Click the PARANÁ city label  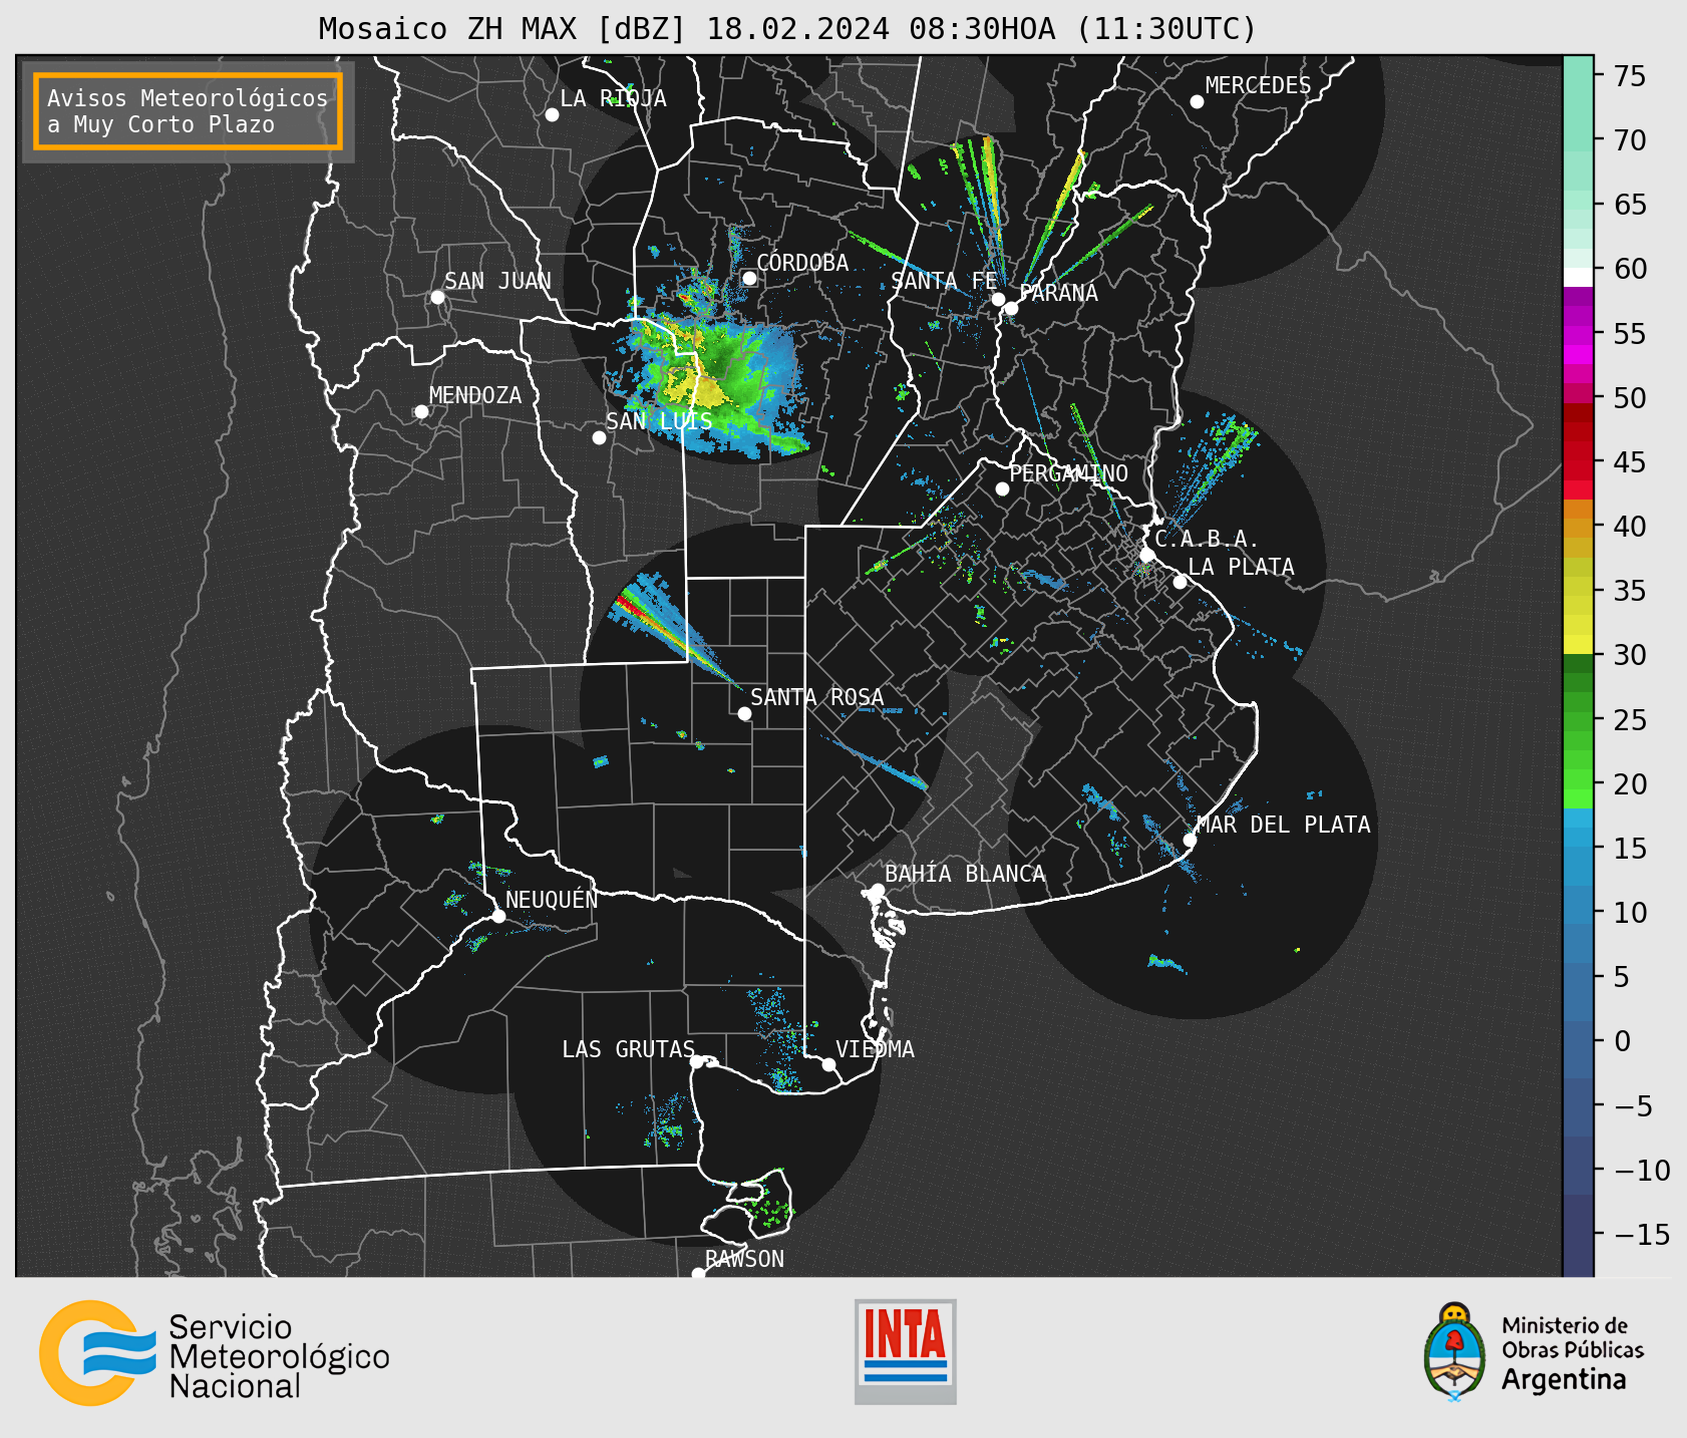[1058, 293]
